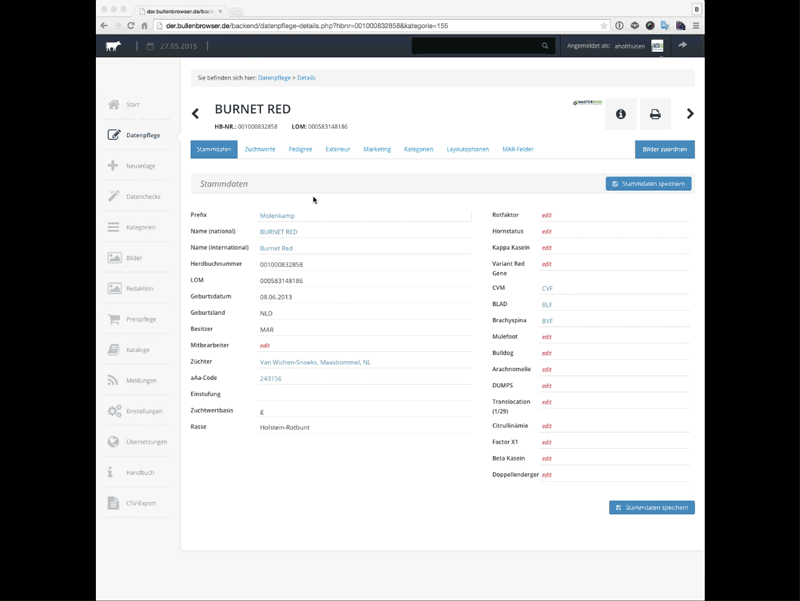Image resolution: width=800 pixels, height=601 pixels.
Task: Switch to the Pedigree tab
Action: [x=300, y=149]
